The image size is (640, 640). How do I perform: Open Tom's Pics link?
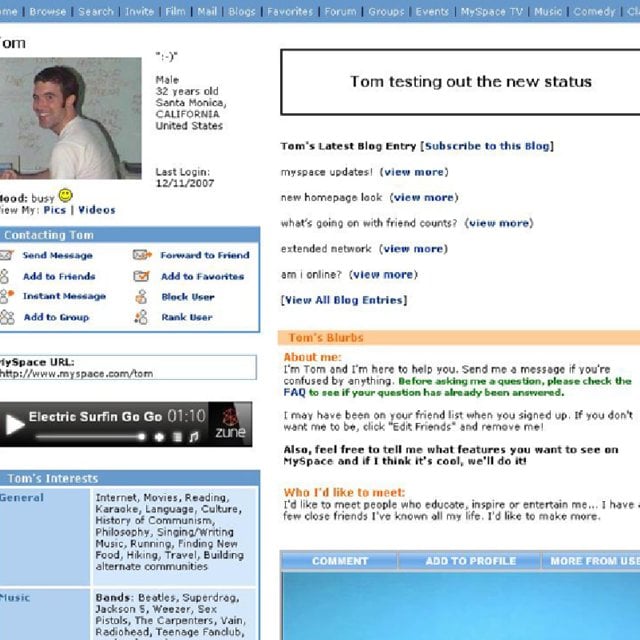[x=55, y=210]
